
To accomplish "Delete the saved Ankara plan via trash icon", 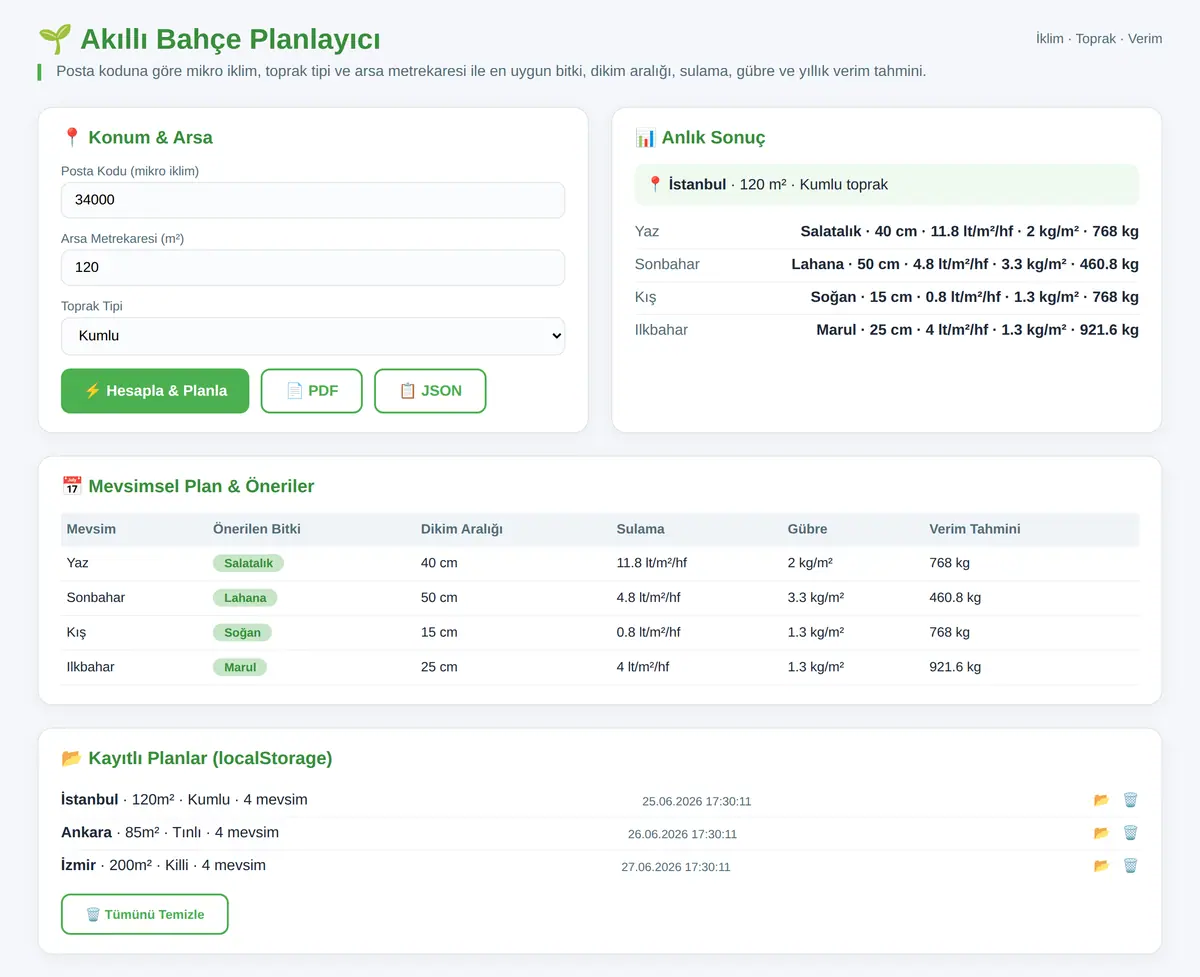I will tap(1130, 833).
